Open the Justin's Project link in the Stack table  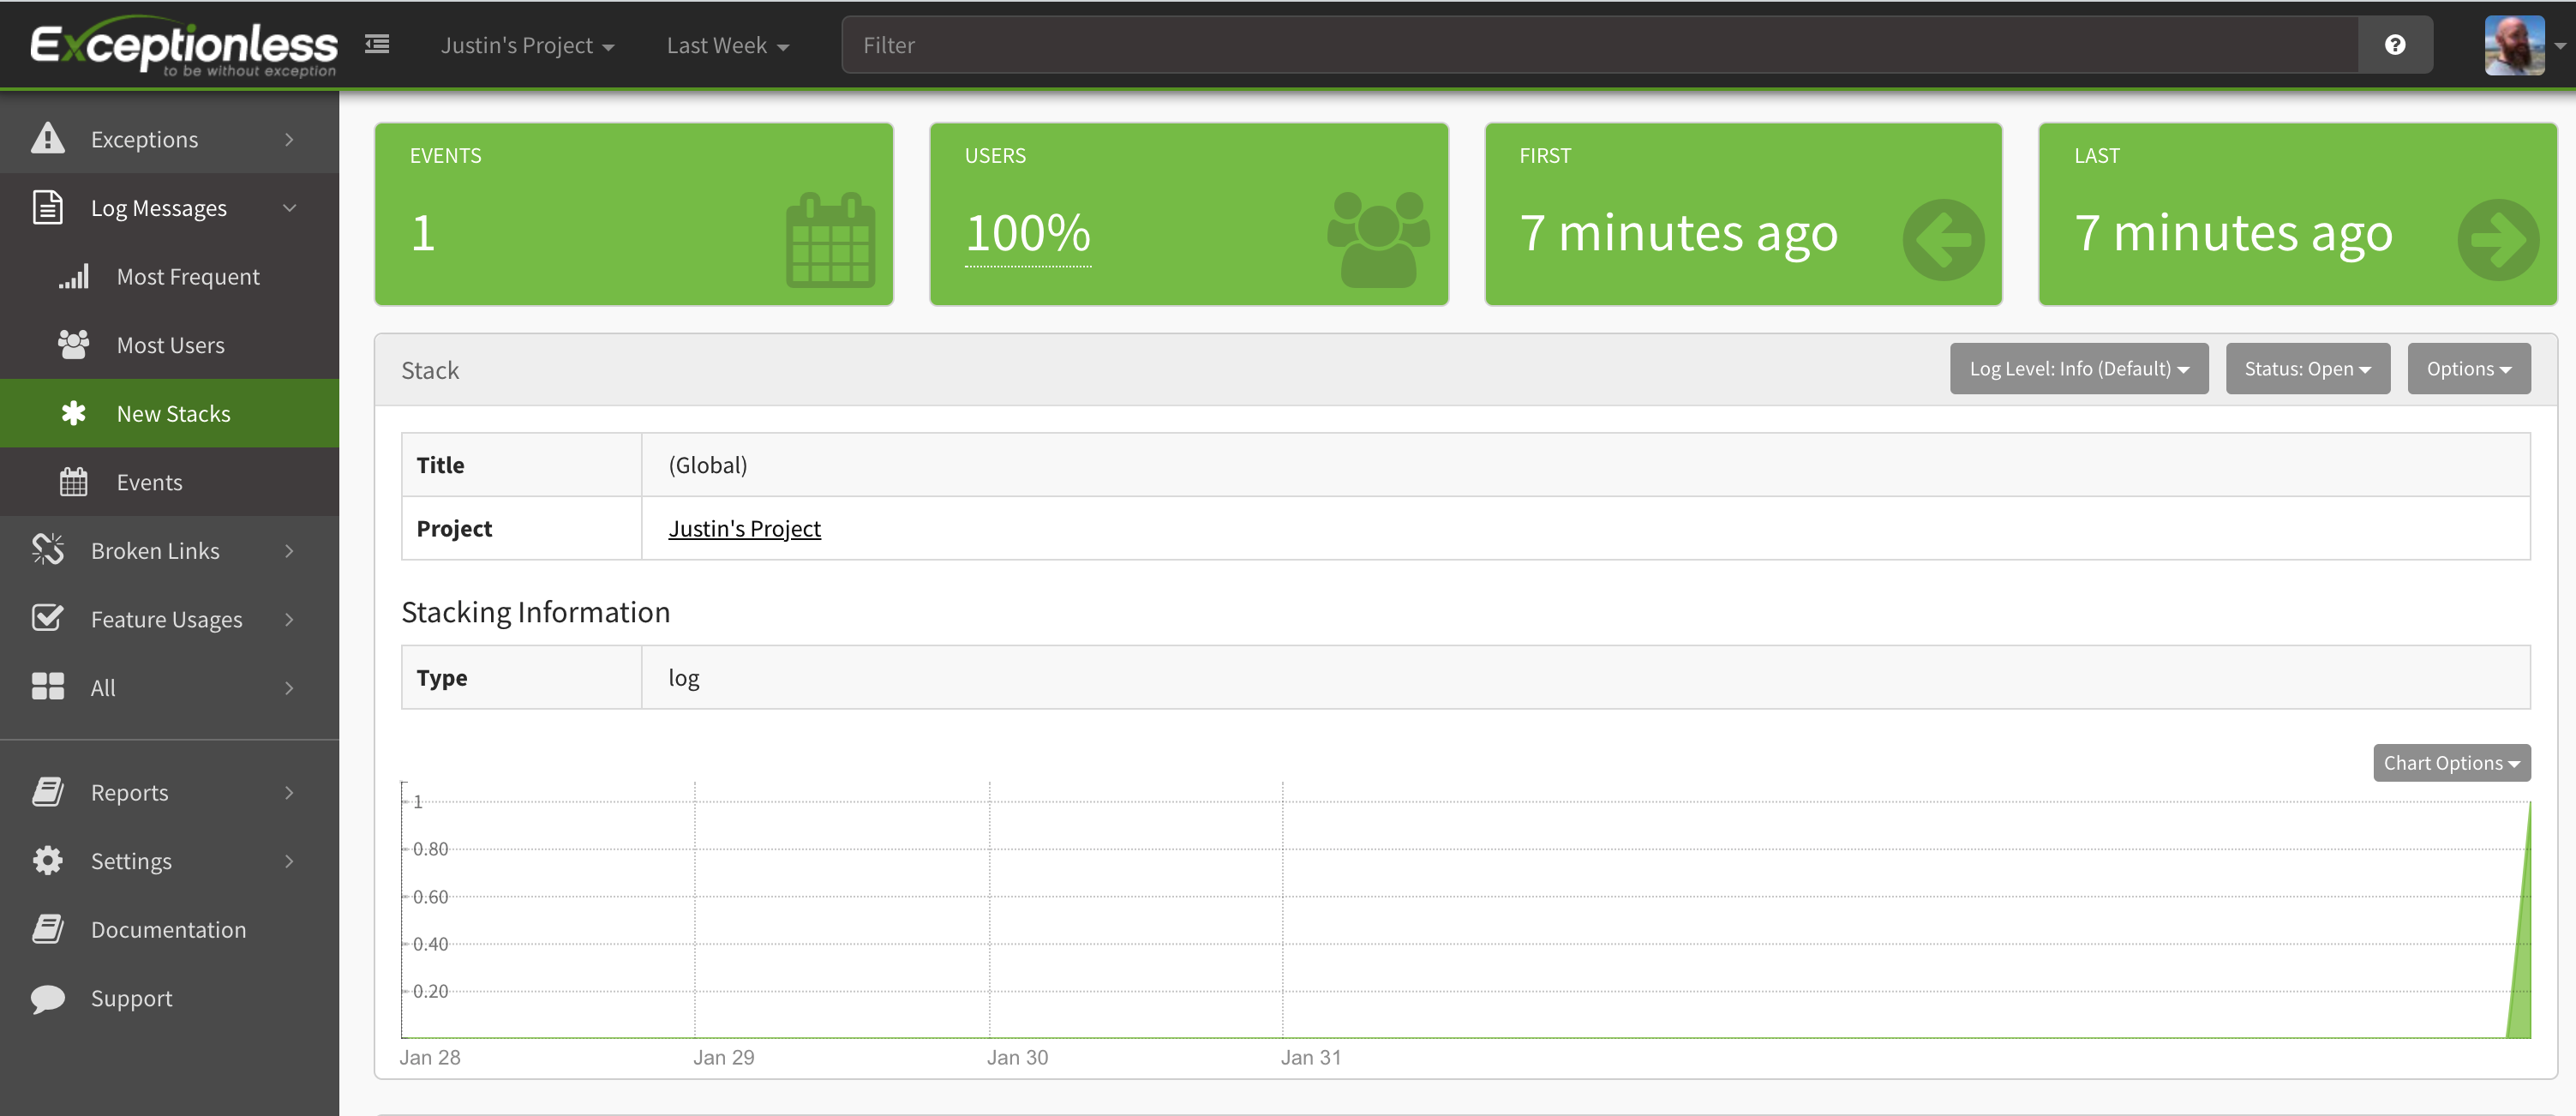coord(744,528)
